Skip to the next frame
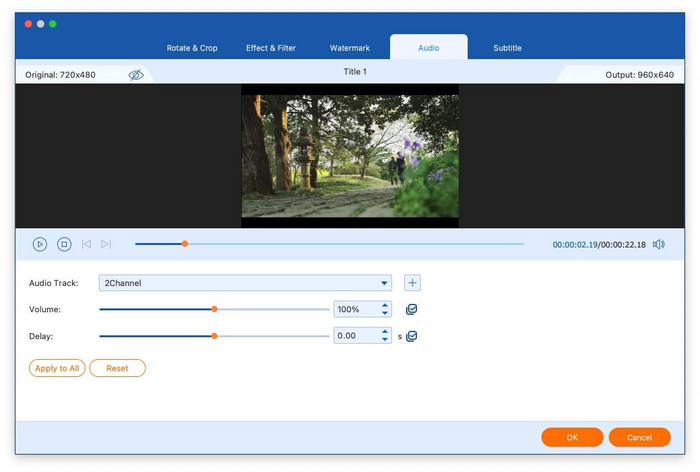 [106, 244]
